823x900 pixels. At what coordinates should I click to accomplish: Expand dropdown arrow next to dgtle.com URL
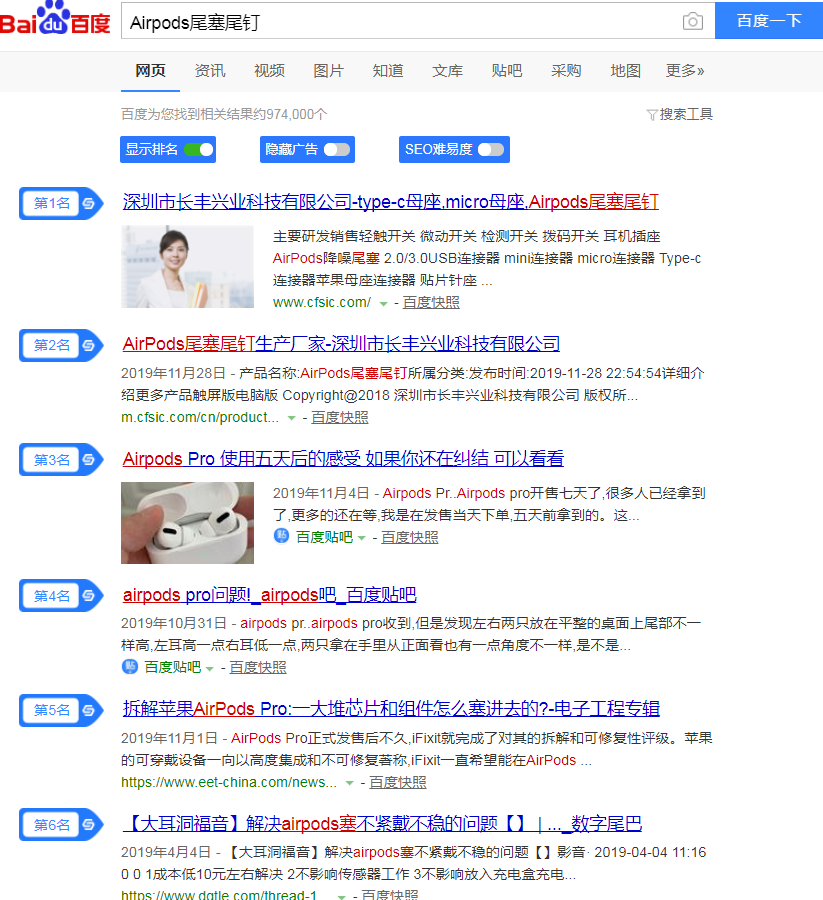341,896
